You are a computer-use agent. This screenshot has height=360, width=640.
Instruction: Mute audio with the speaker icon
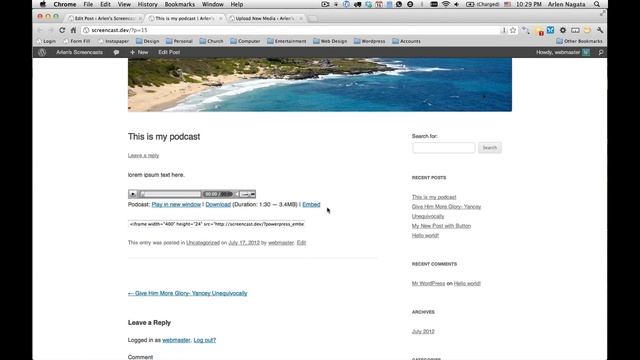point(237,194)
